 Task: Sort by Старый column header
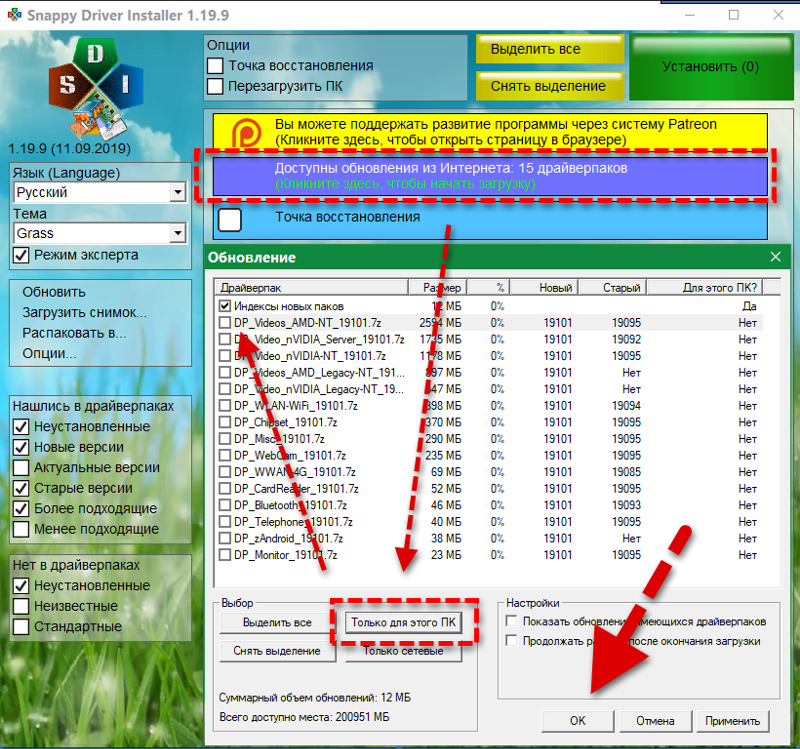coord(613,287)
